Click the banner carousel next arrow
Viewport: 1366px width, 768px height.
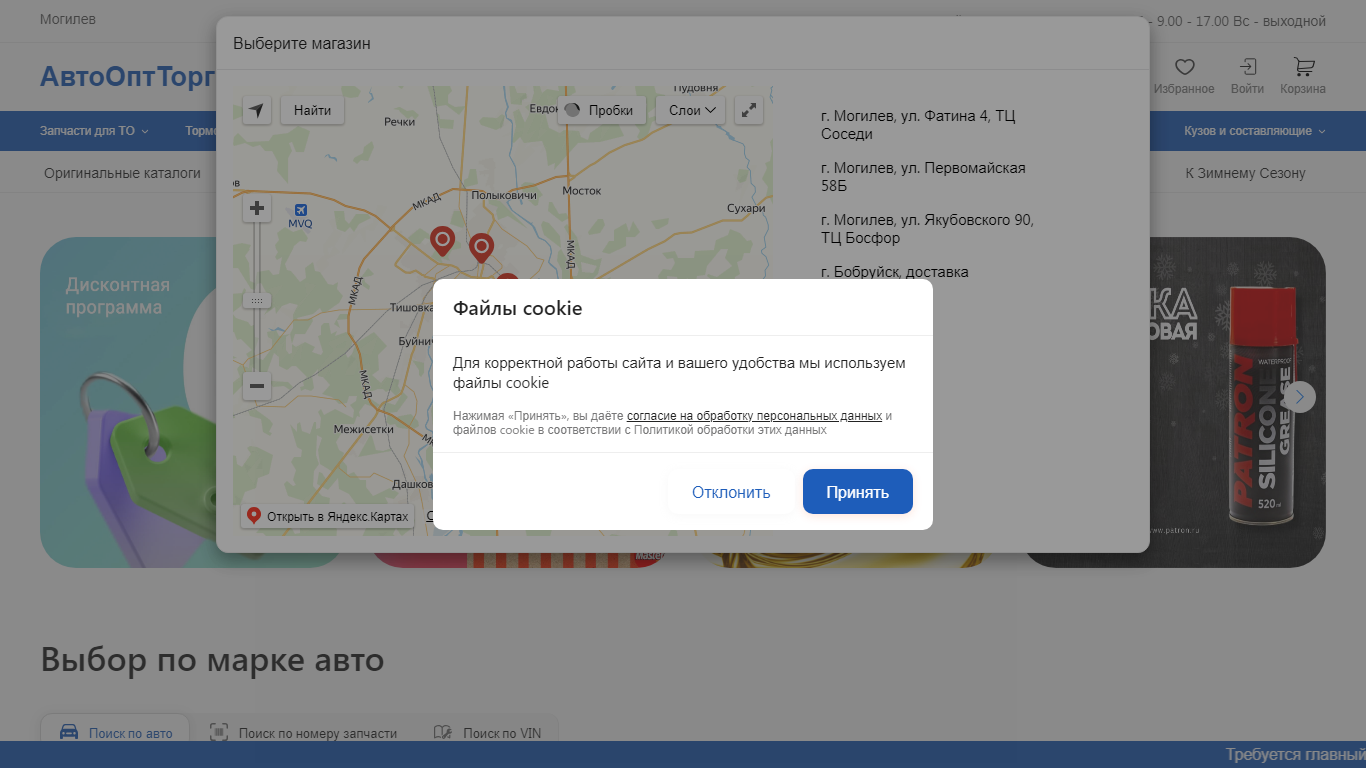[1300, 397]
